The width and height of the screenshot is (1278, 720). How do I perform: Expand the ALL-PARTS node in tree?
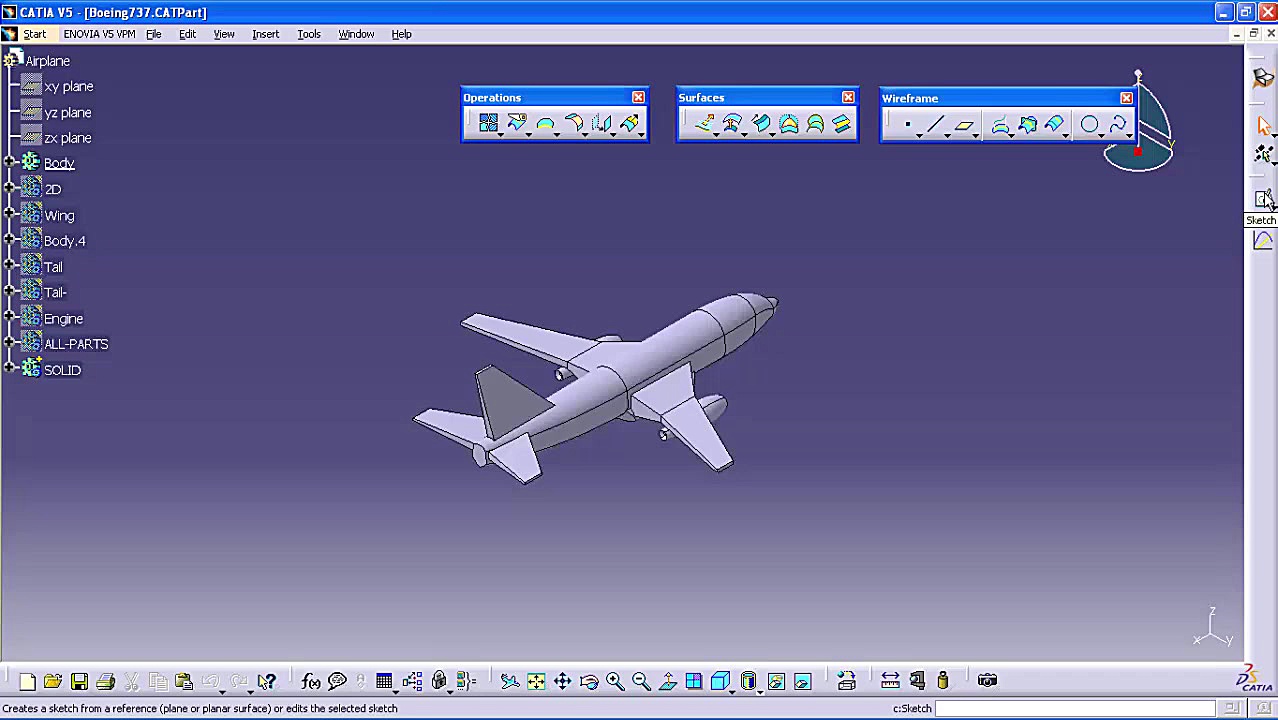[9, 343]
